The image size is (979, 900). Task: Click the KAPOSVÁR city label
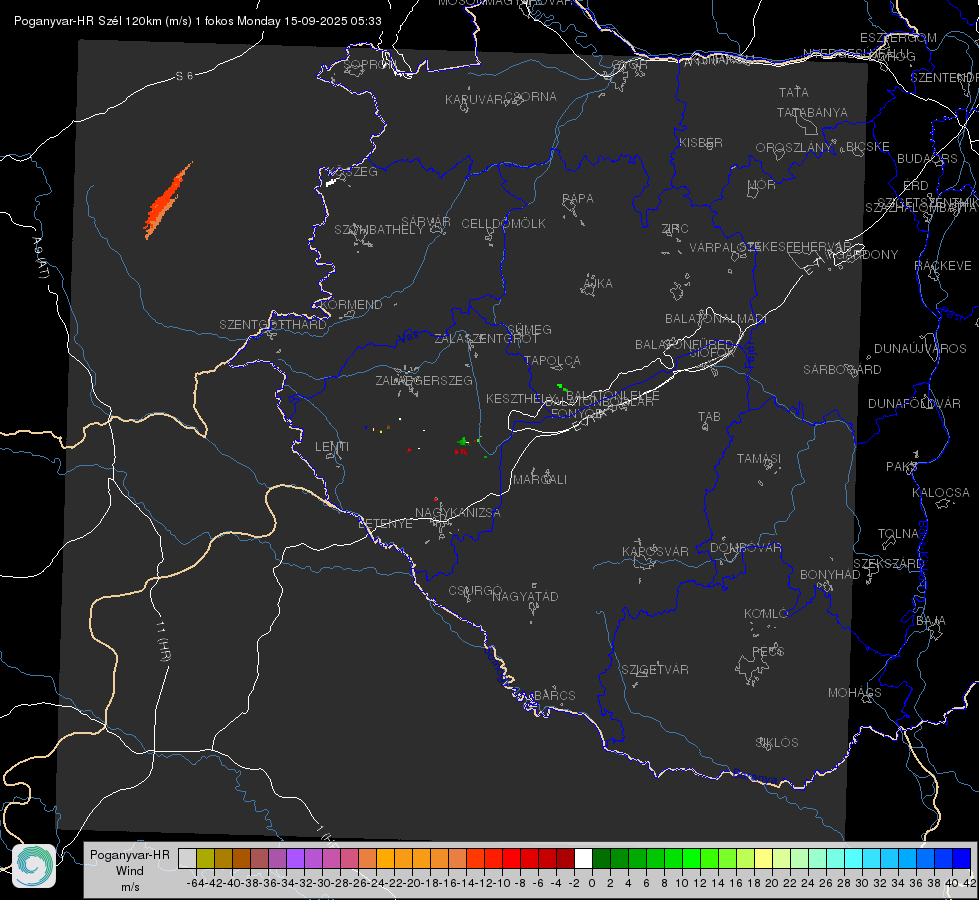coord(656,551)
